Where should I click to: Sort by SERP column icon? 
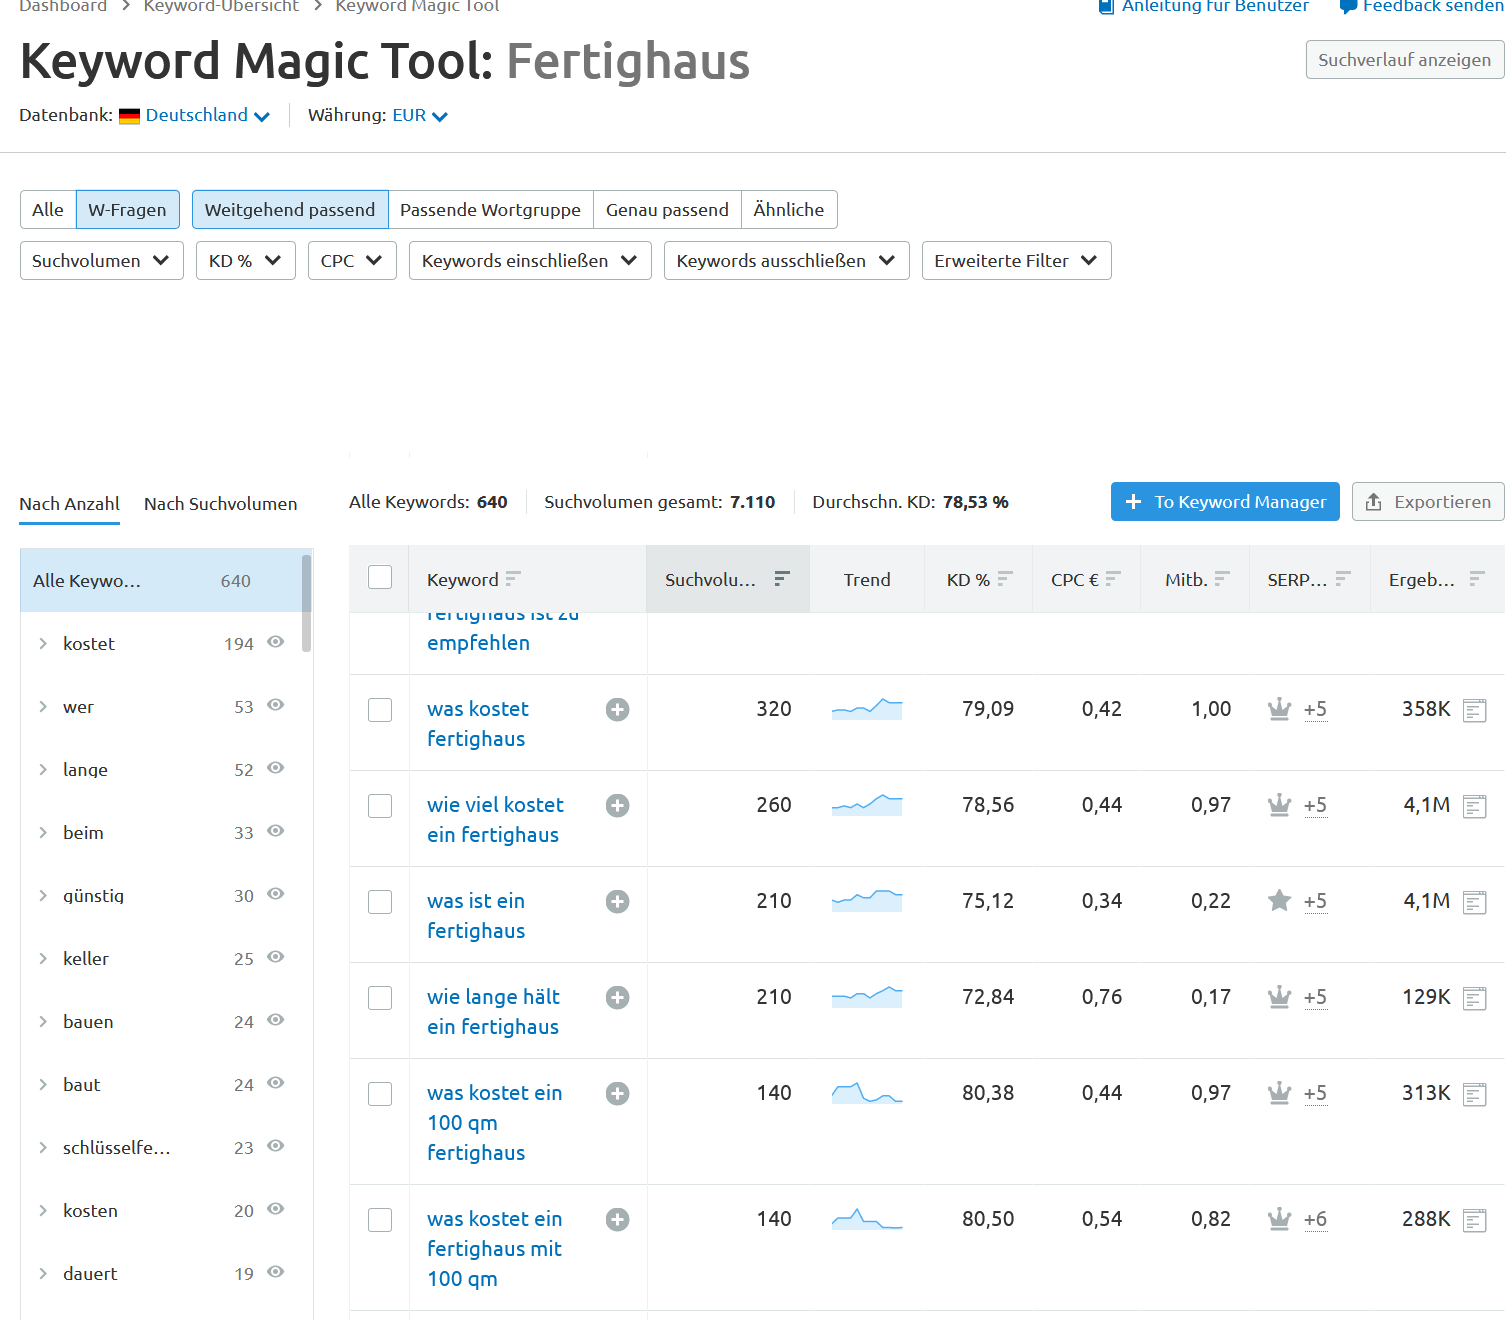(1343, 579)
